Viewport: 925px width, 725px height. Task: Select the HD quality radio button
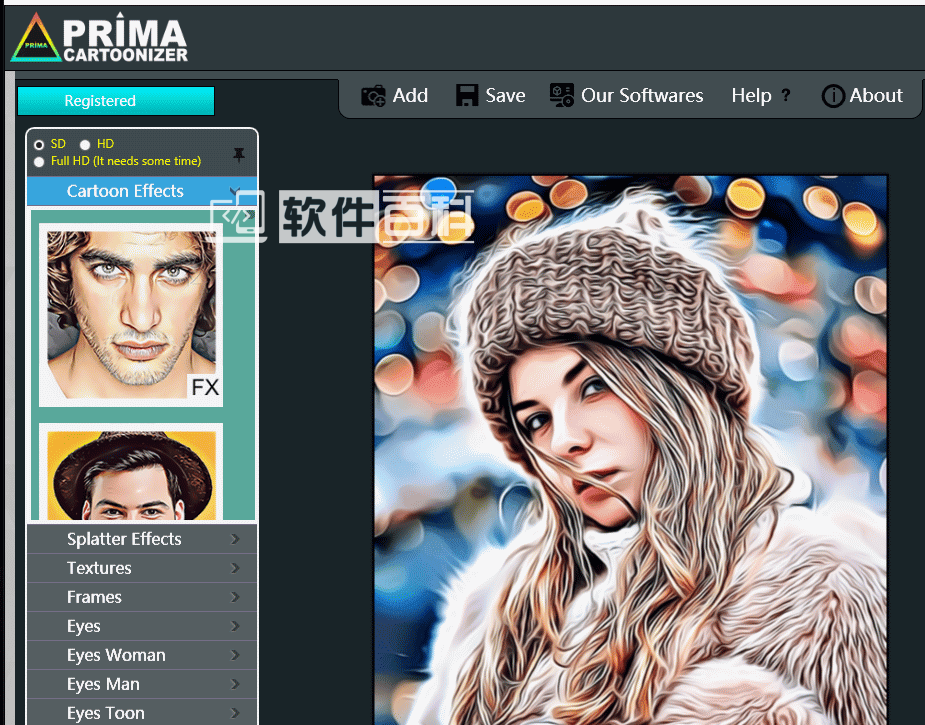(85, 145)
